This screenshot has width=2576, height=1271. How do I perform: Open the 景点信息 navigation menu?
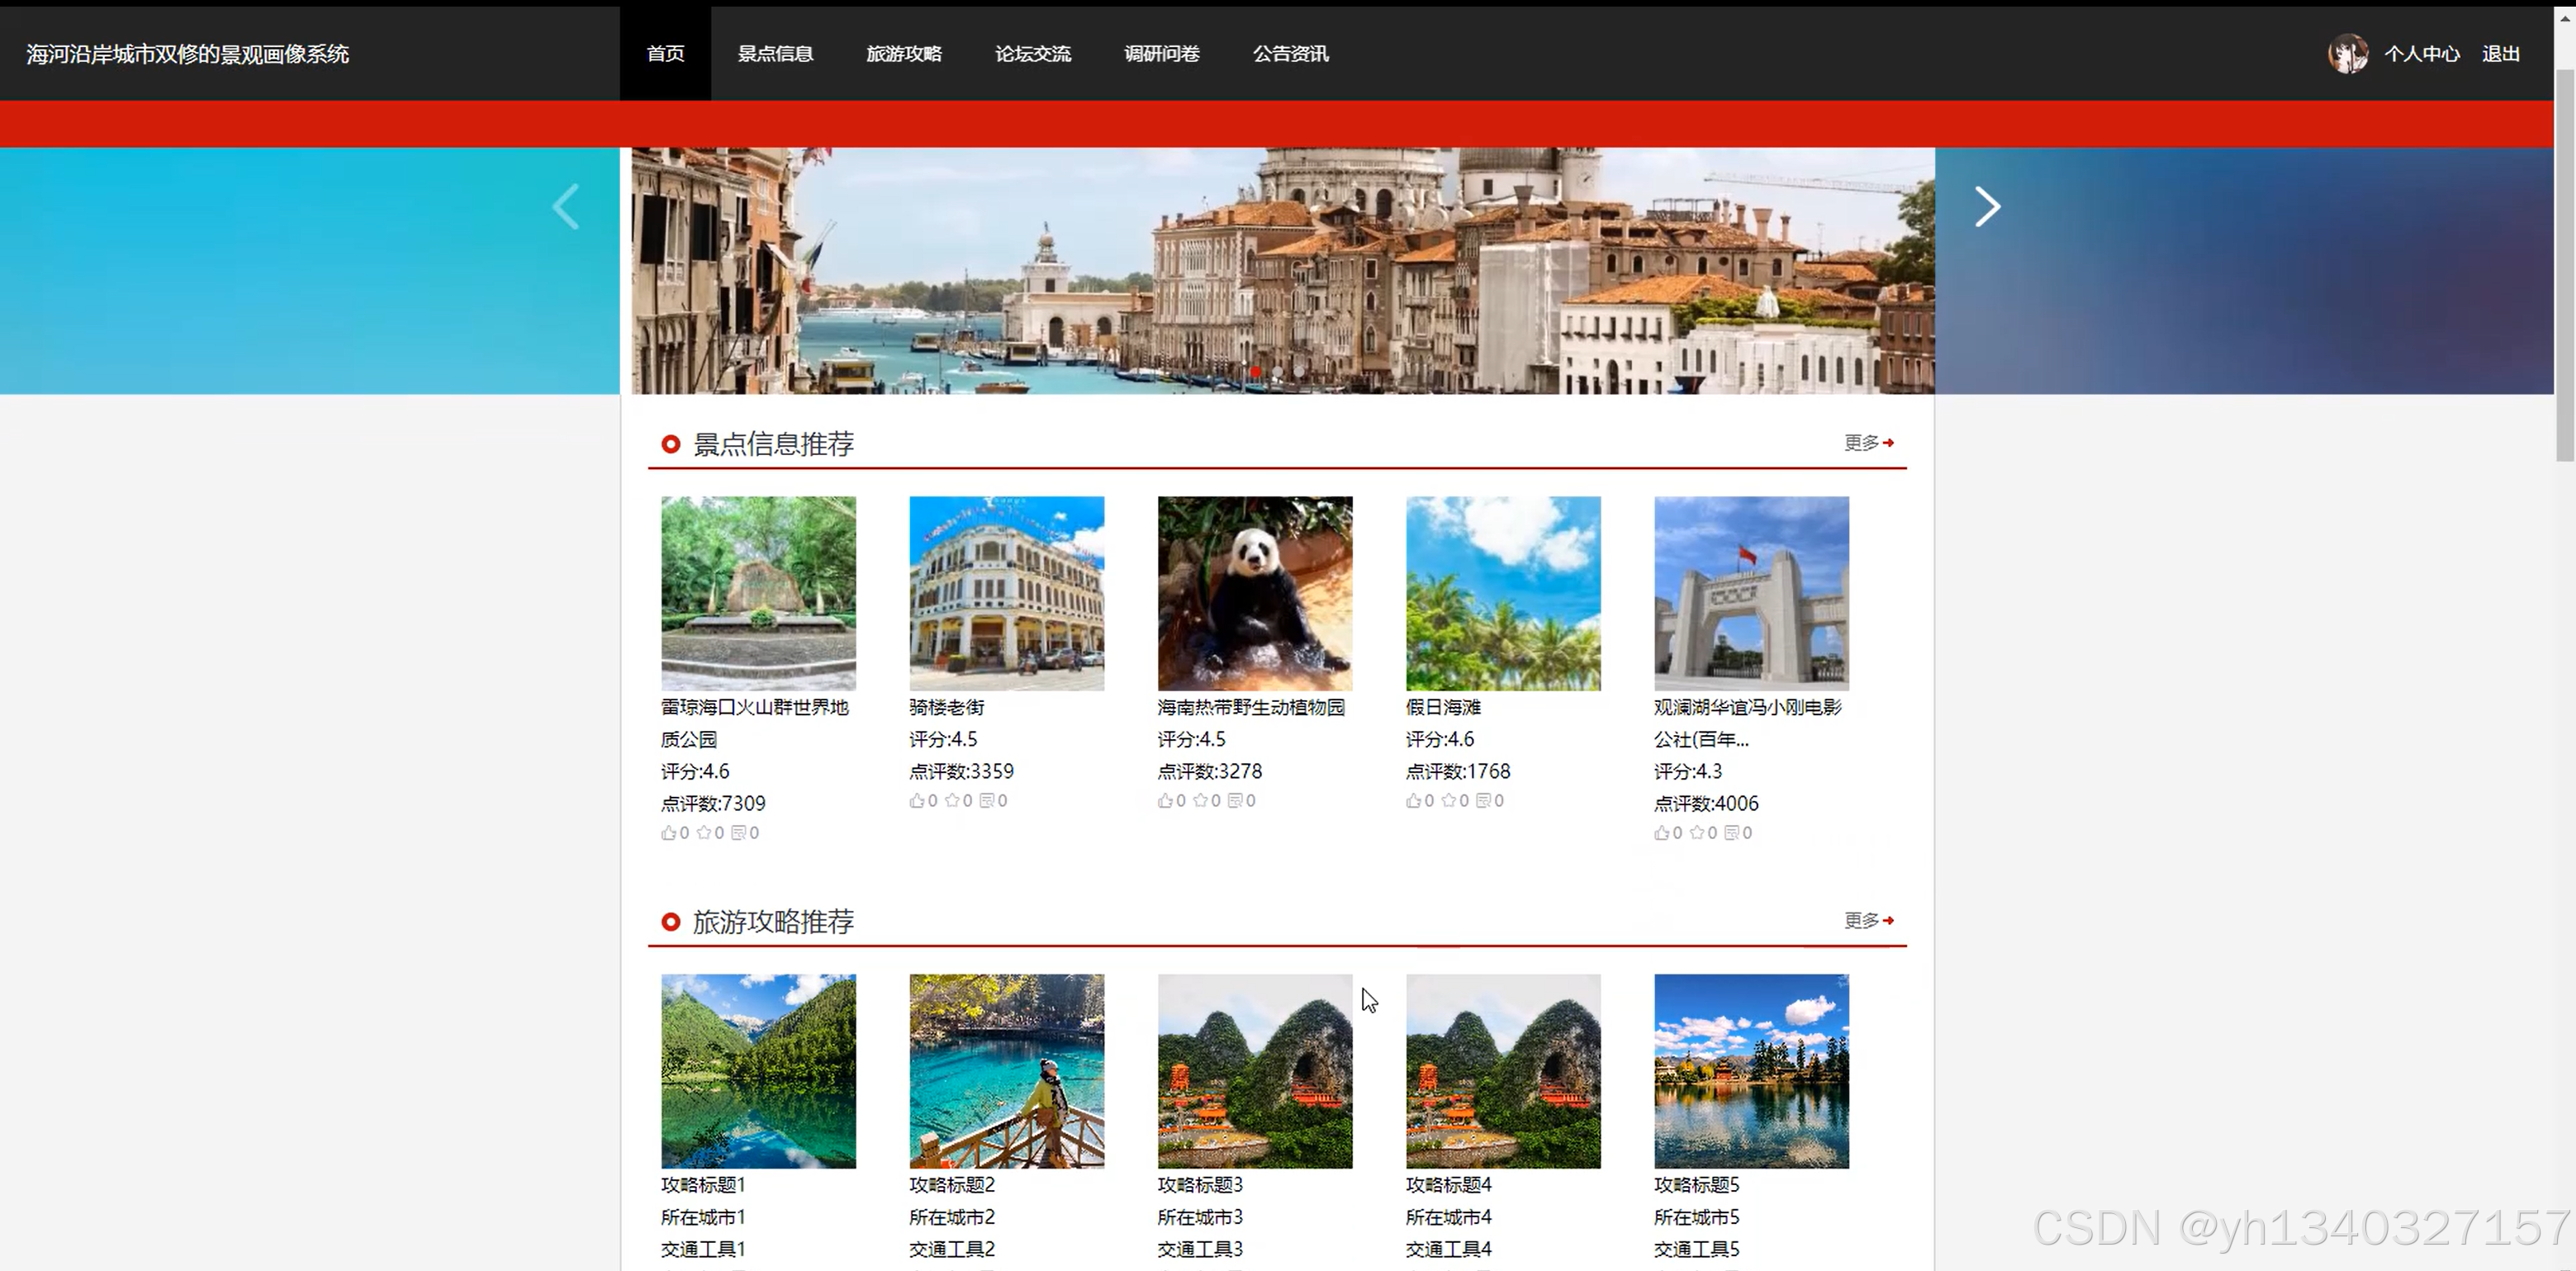(775, 54)
